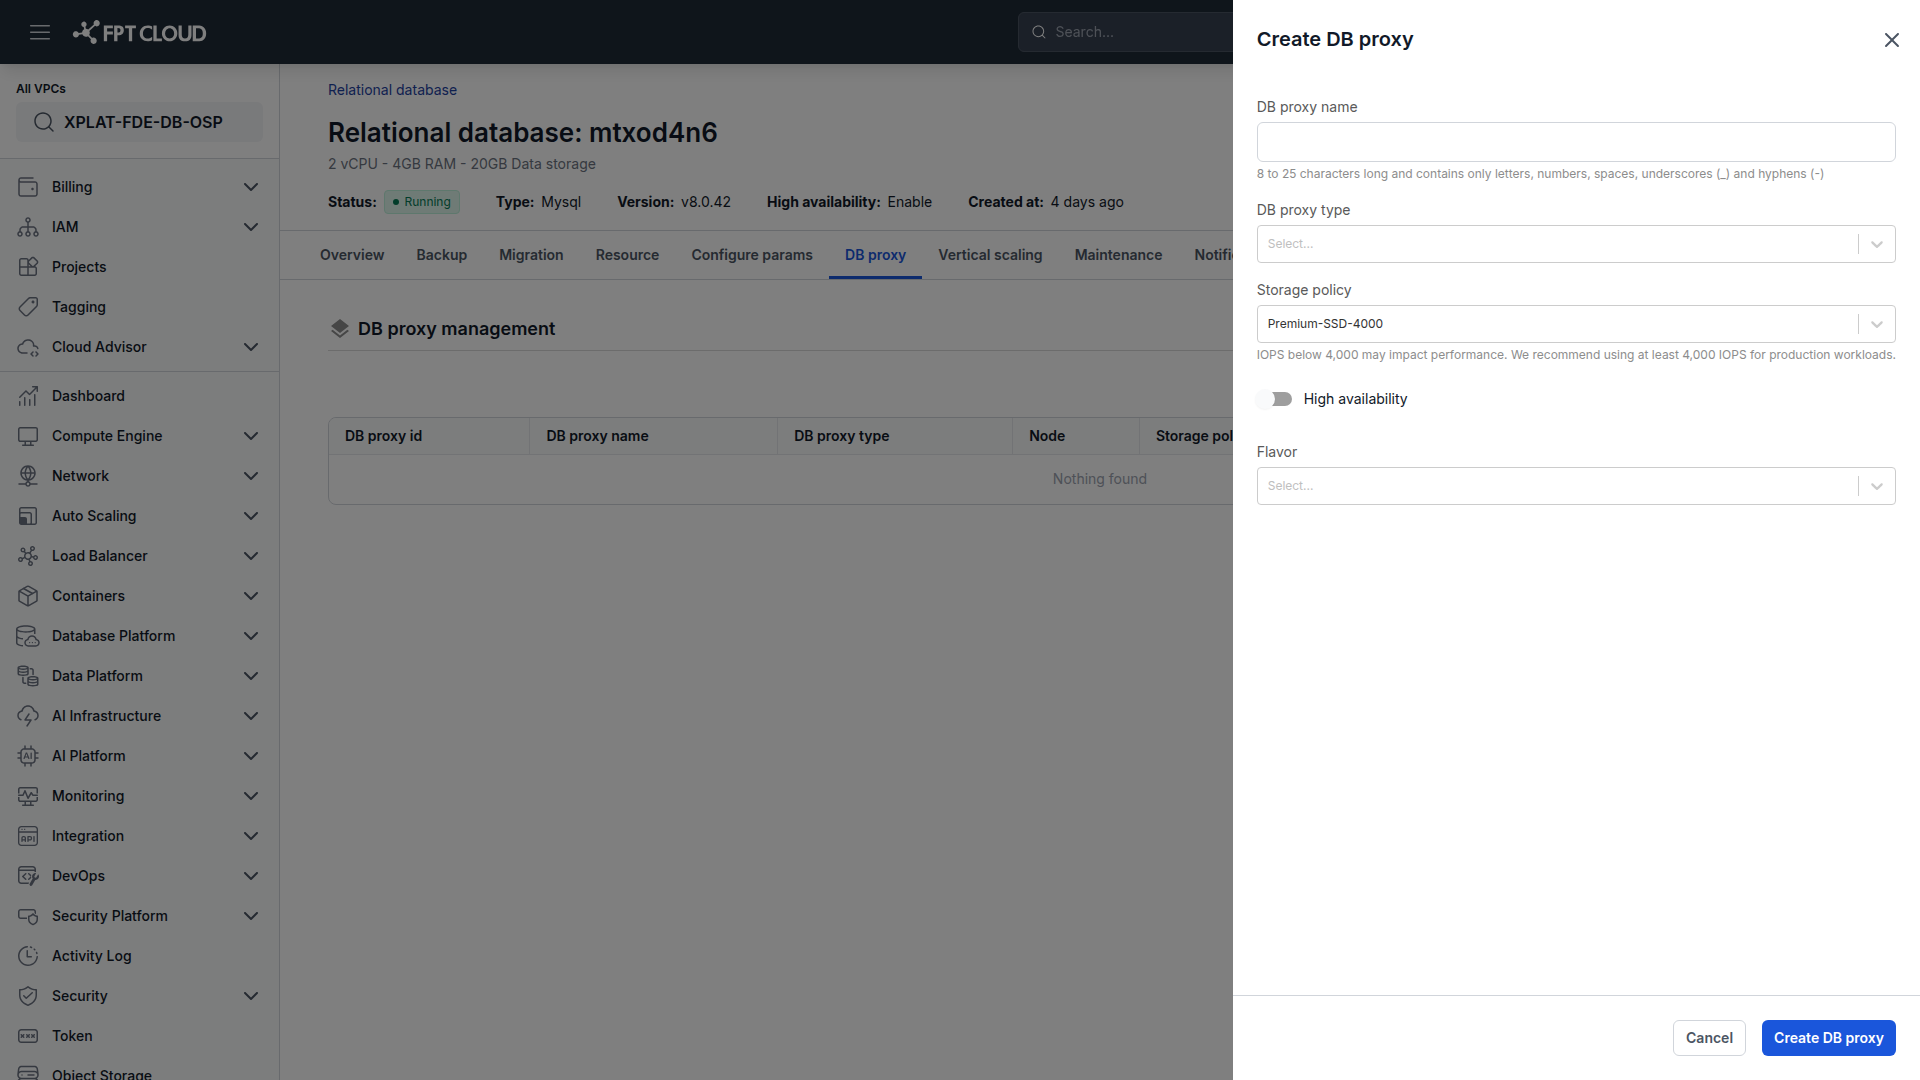Switch to the Migration tab
The height and width of the screenshot is (1080, 1920).
(x=531, y=255)
